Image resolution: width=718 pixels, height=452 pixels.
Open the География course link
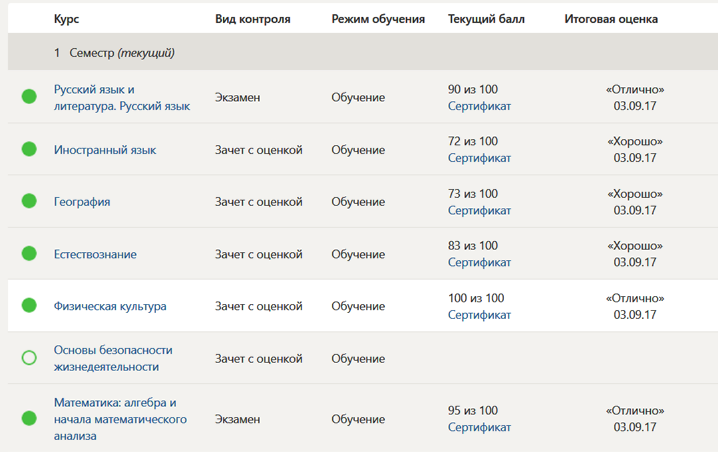pyautogui.click(x=82, y=202)
